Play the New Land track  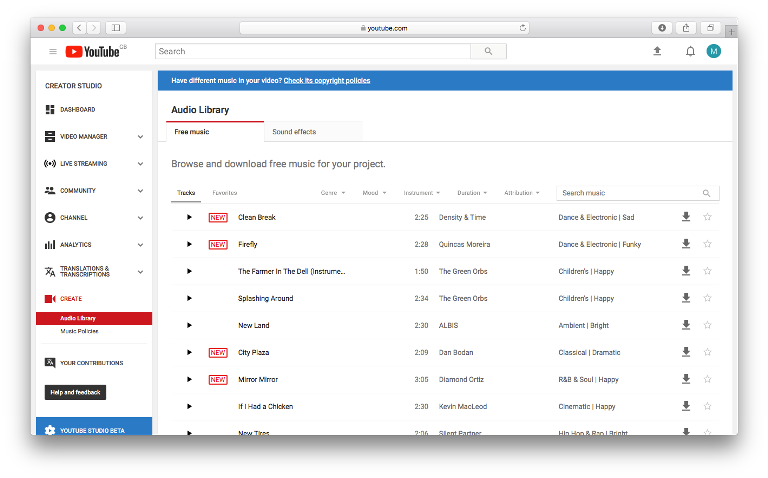pyautogui.click(x=189, y=325)
